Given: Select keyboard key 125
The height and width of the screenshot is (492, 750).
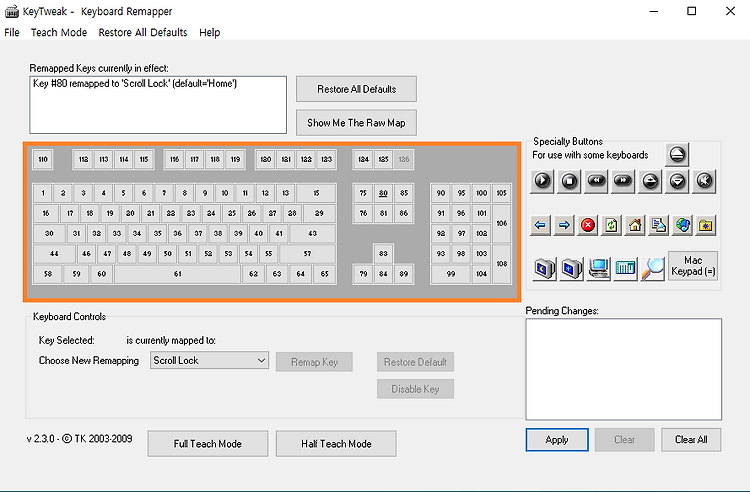Looking at the screenshot, I should [384, 159].
